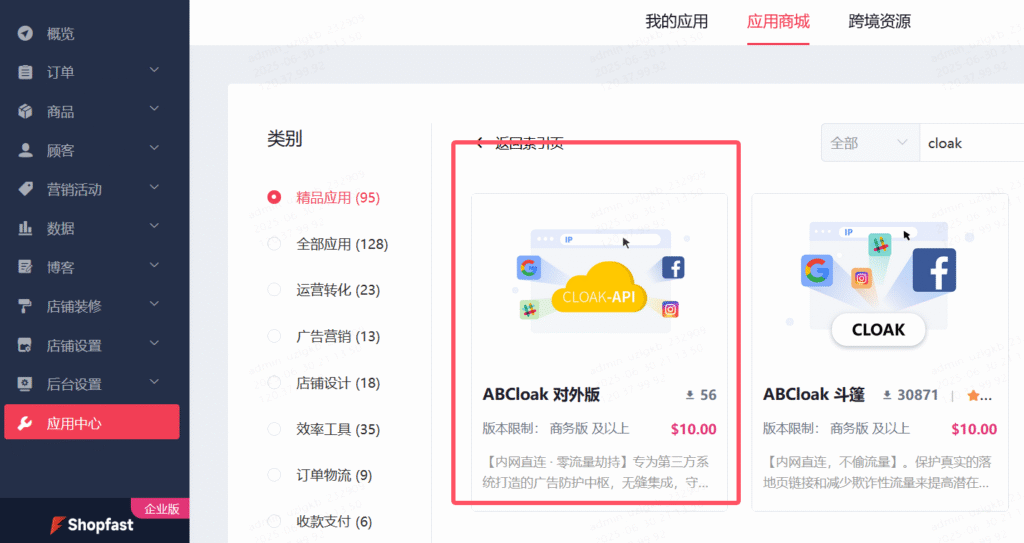Expand the 后台设置 sidebar menu chevron
The image size is (1024, 543).
pos(154,382)
